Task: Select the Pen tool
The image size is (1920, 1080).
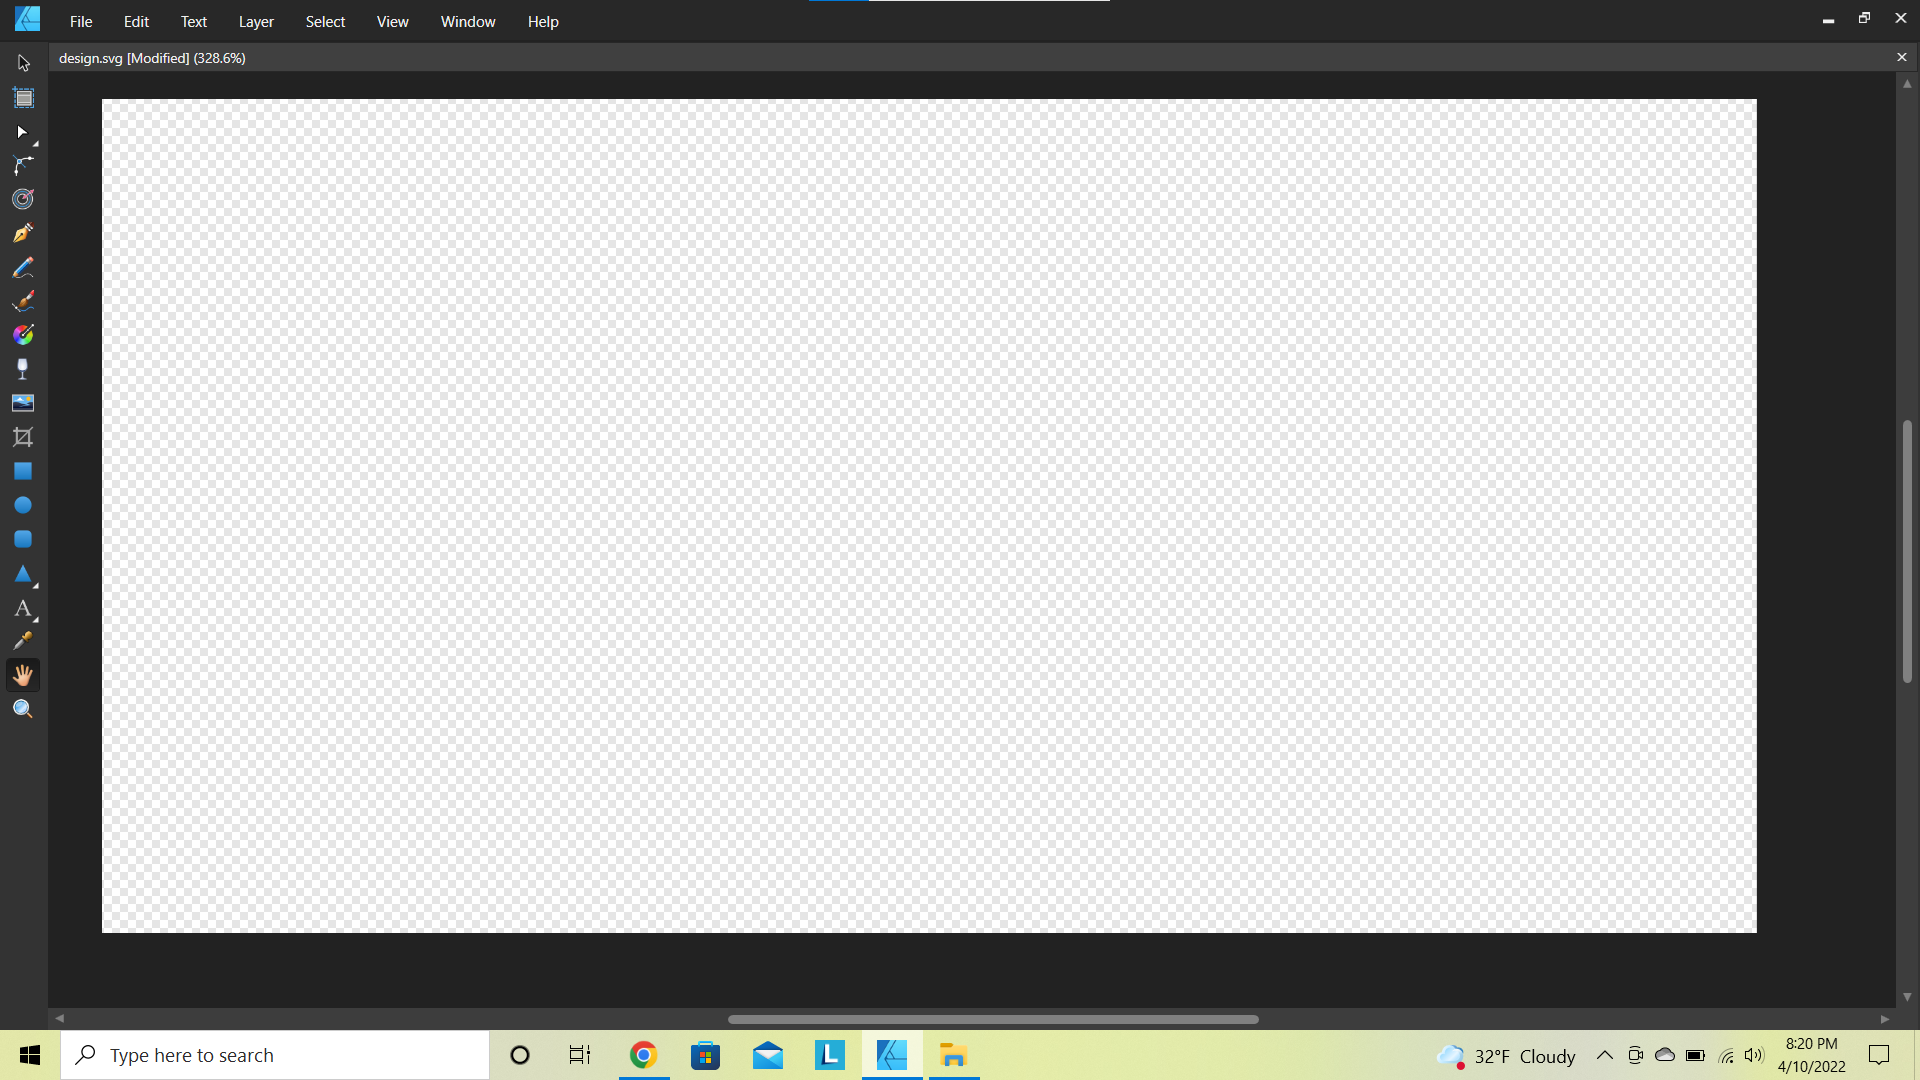Action: coord(23,233)
